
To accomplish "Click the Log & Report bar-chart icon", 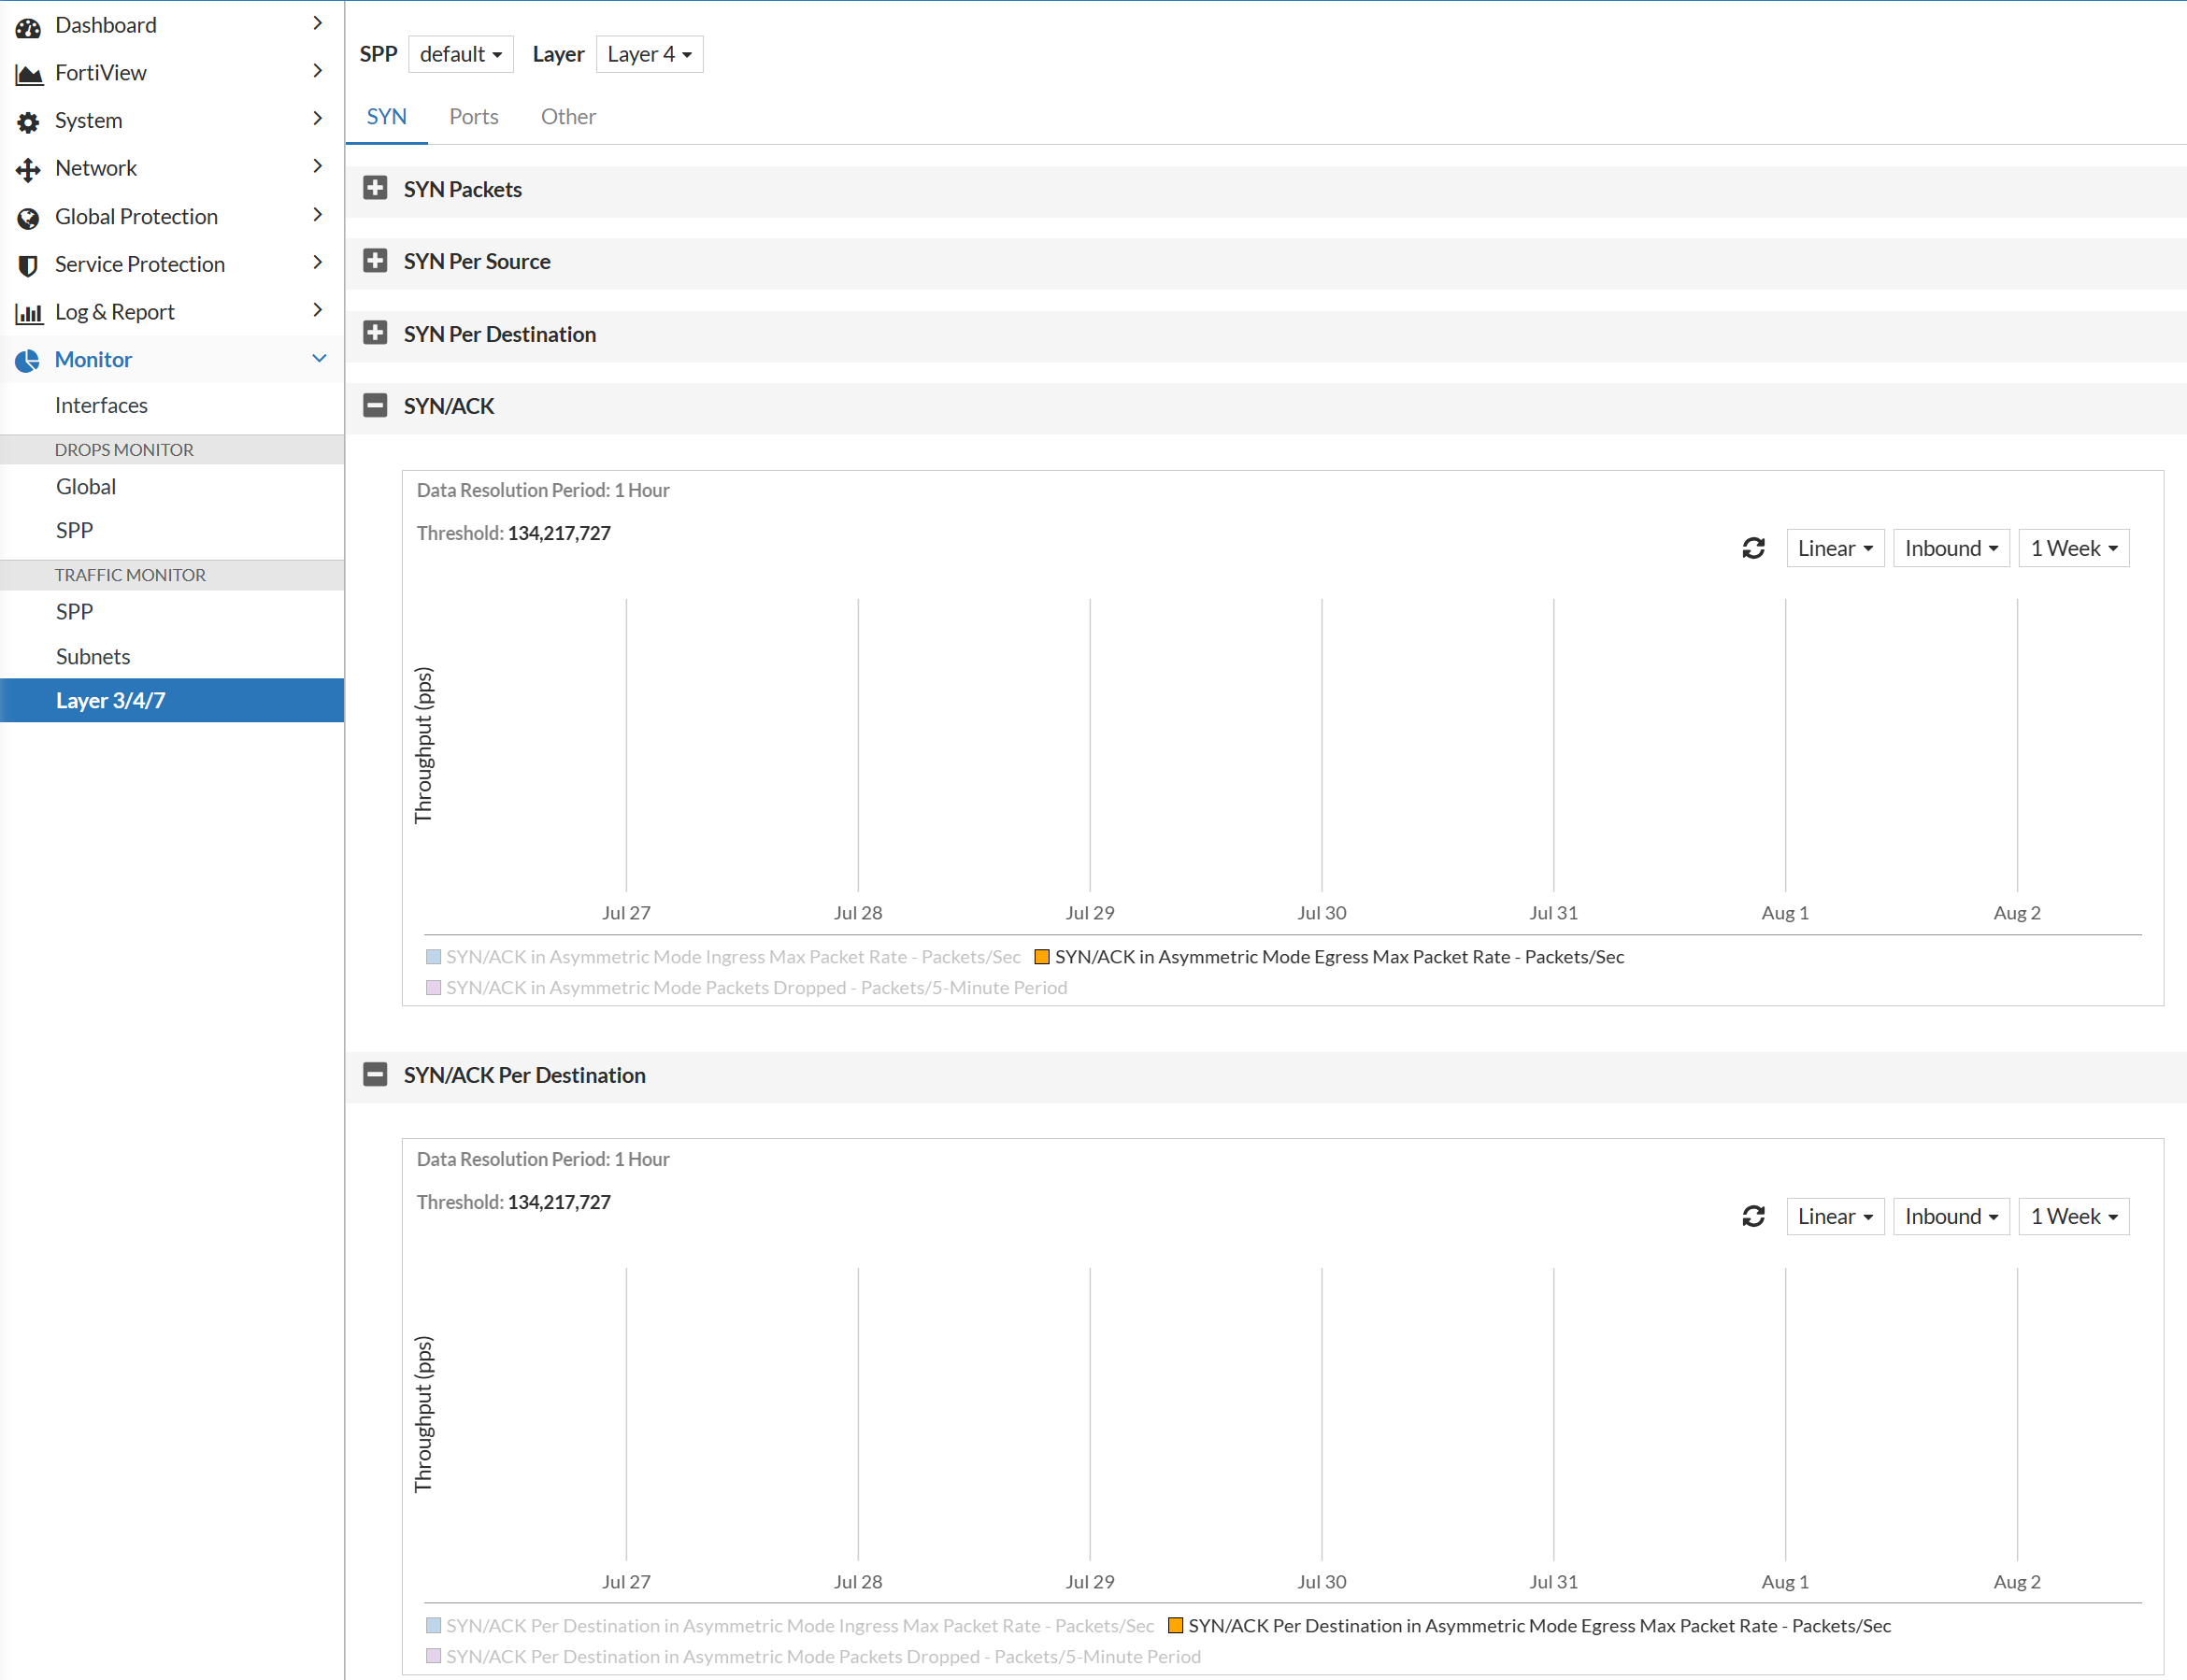I will click(x=28, y=313).
